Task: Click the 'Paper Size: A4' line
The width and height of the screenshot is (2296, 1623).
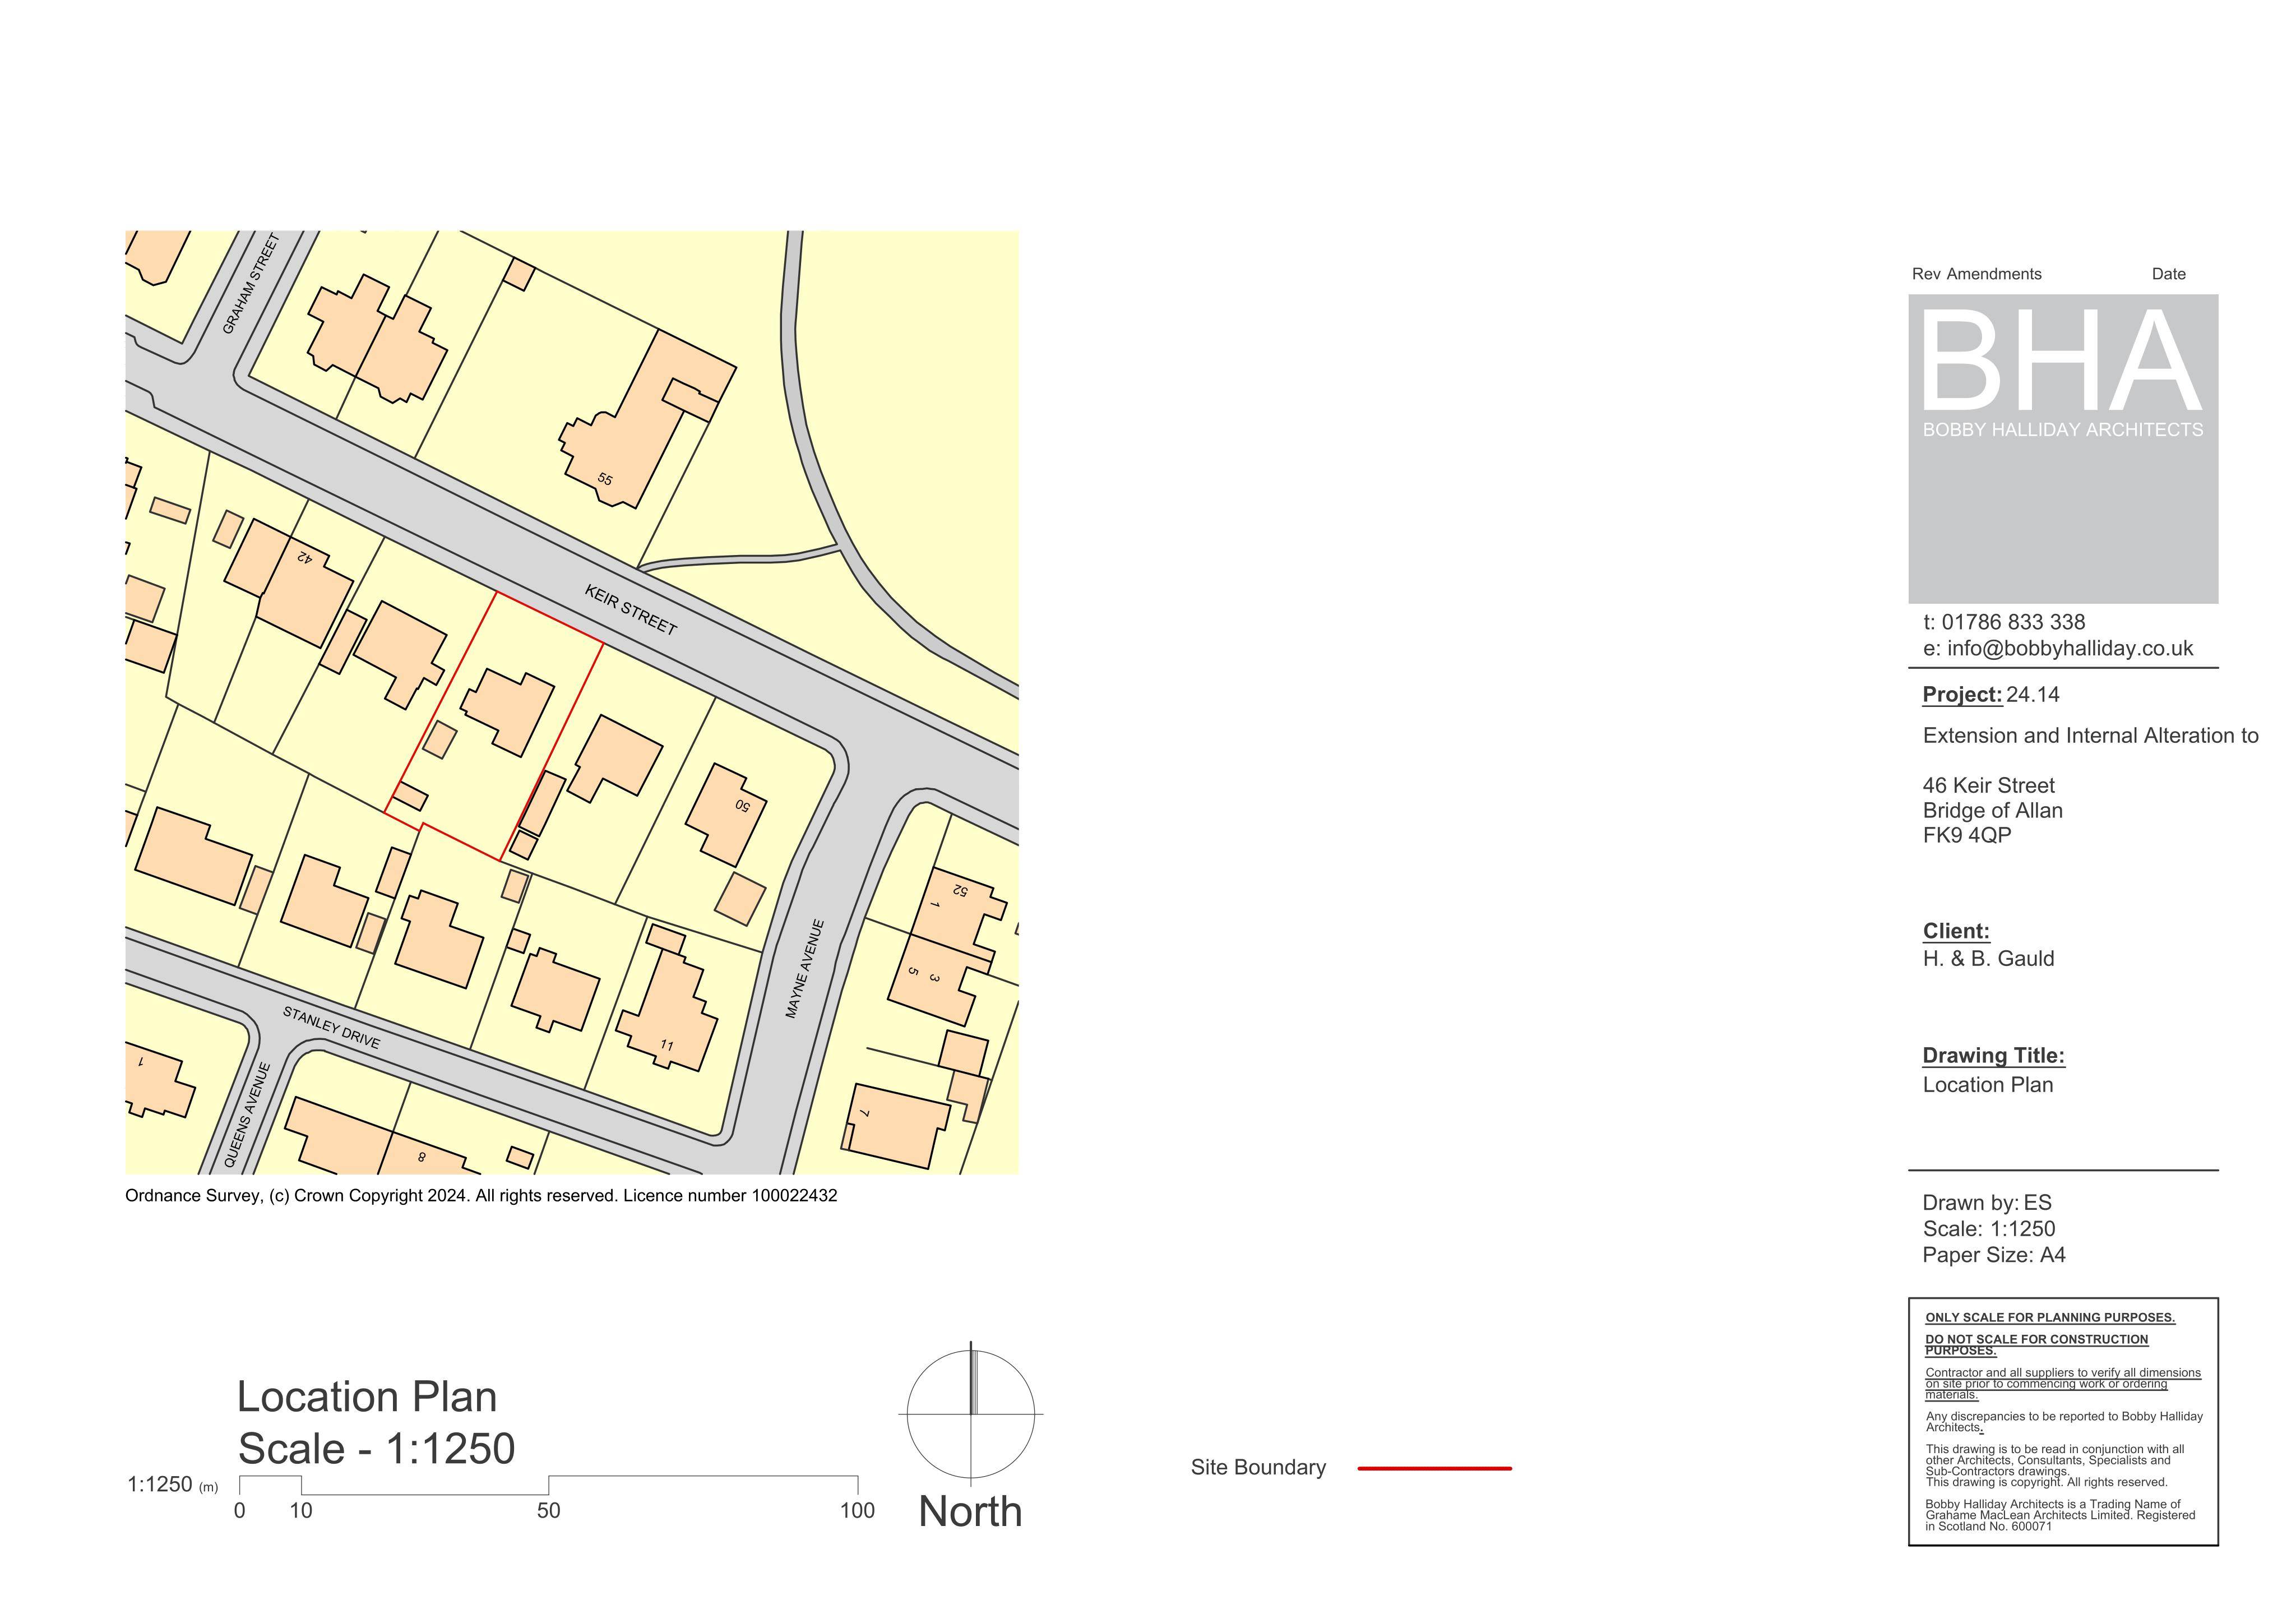Action: pos(1993,1255)
